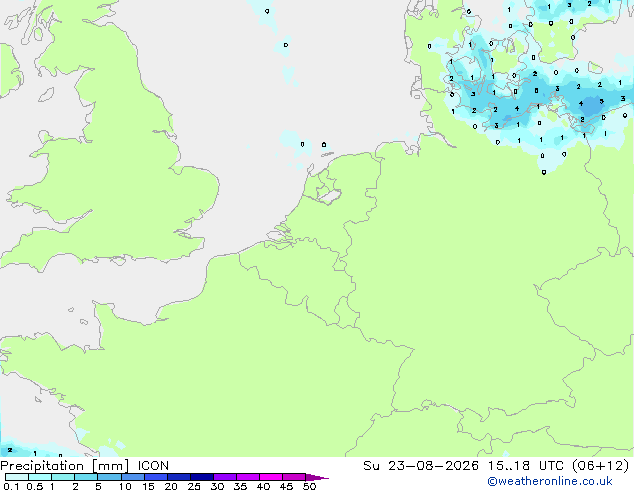This screenshot has width=634, height=490.
Task: Open the weatheronline.co.uk link
Action: 550,481
